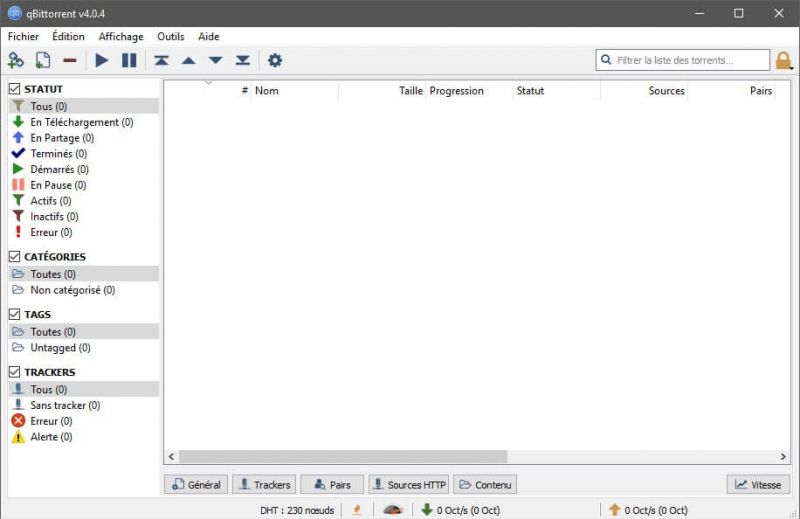This screenshot has width=800, height=519.
Task: Move torrent down in queue
Action: pos(216,60)
